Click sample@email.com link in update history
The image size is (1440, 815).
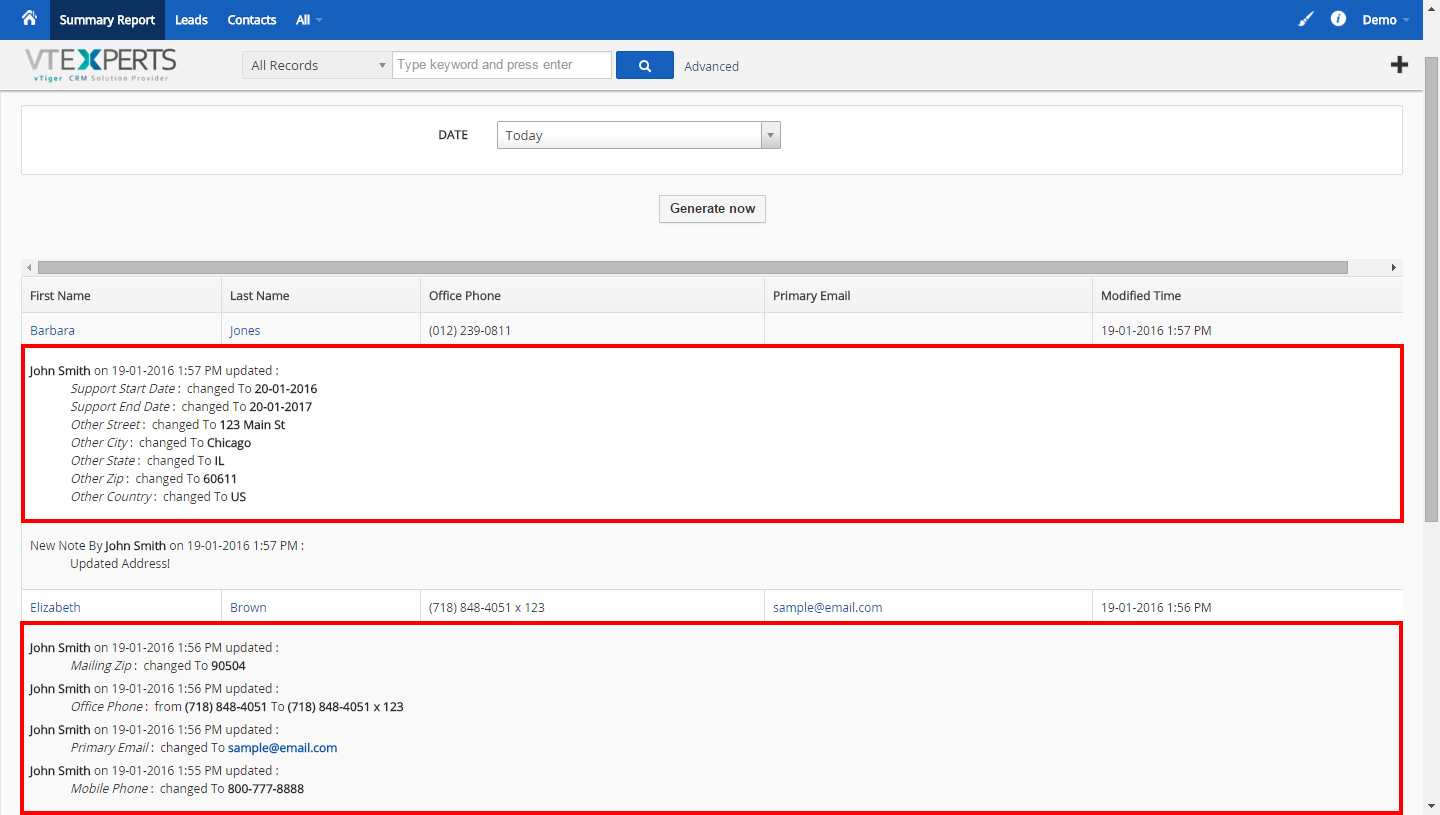pyautogui.click(x=282, y=747)
